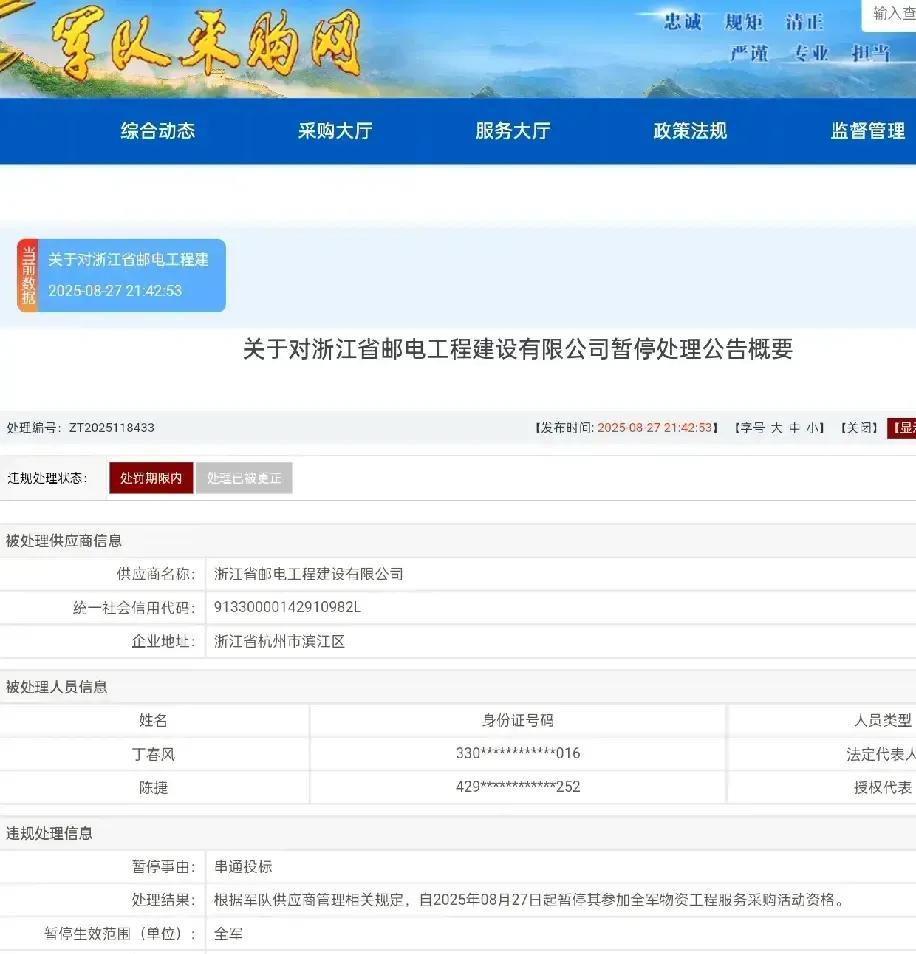
Task: Click the 处理编号 ZT2025118433 text
Action: [x=81, y=428]
